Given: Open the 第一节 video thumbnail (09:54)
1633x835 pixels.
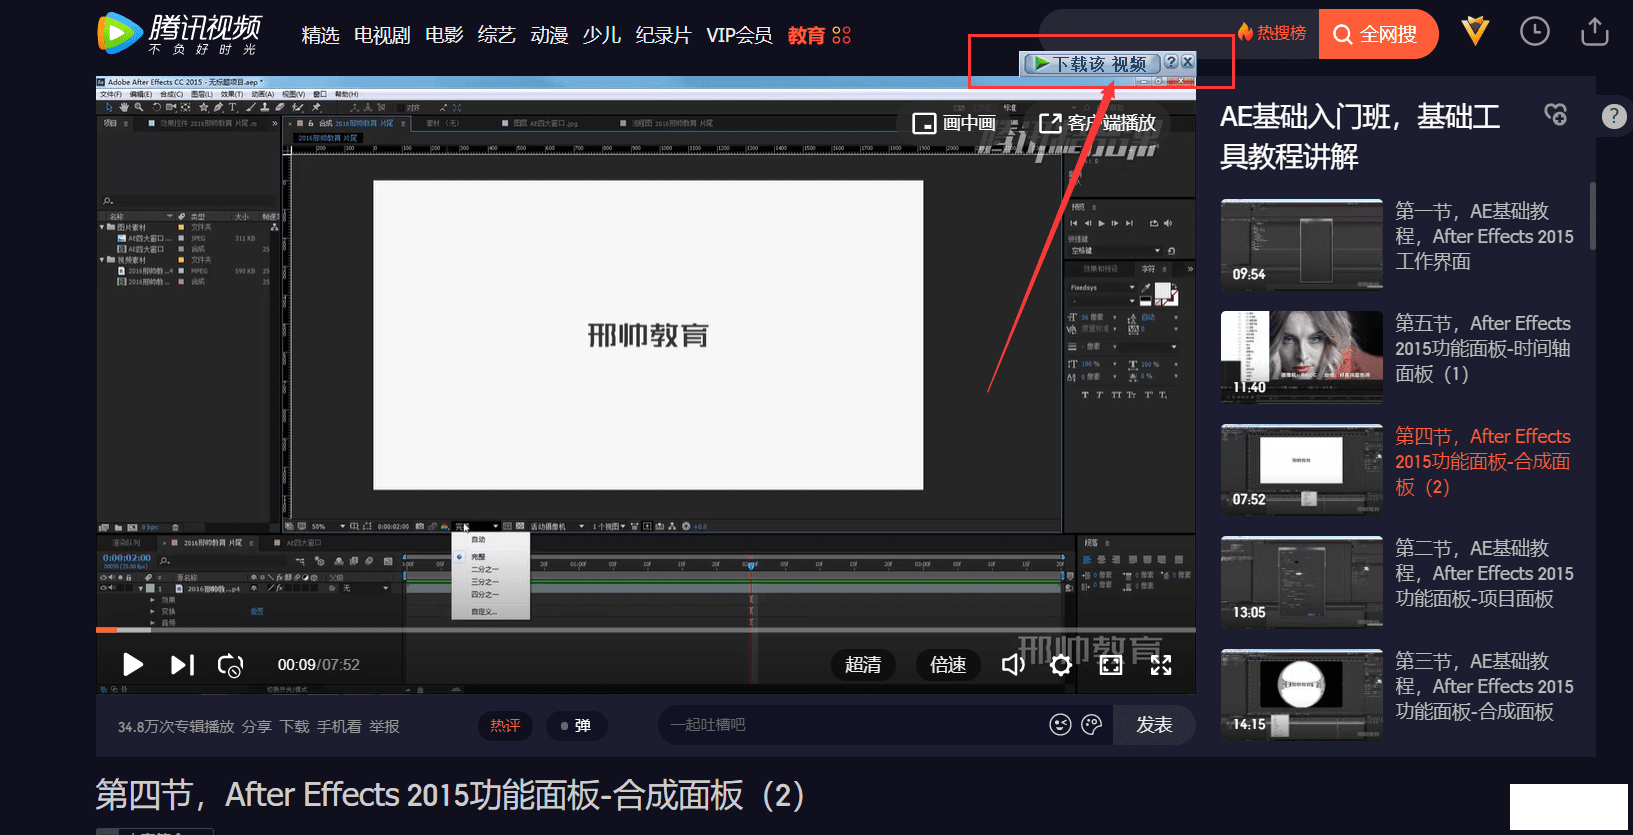Looking at the screenshot, I should 1302,245.
